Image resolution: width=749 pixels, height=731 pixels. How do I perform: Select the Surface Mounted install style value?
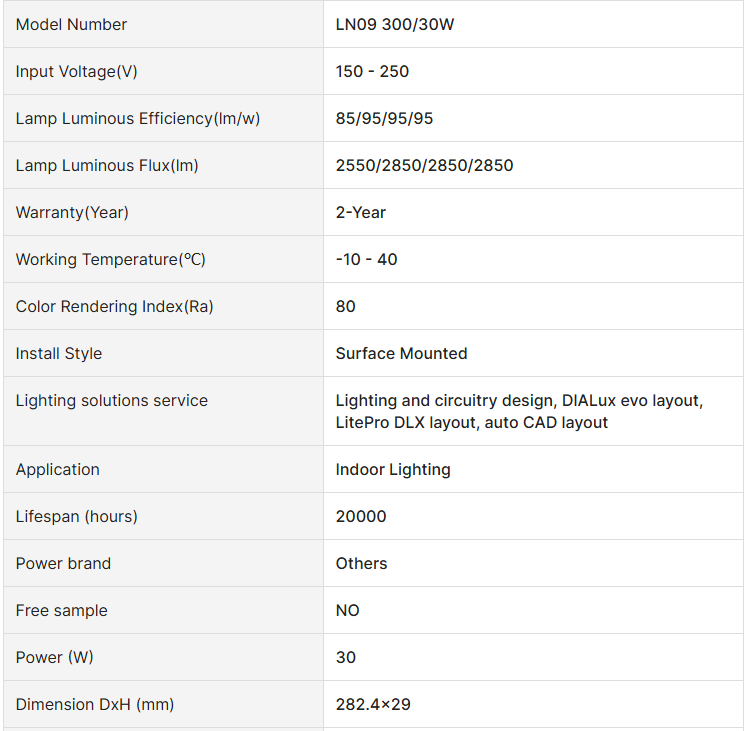[x=401, y=353]
